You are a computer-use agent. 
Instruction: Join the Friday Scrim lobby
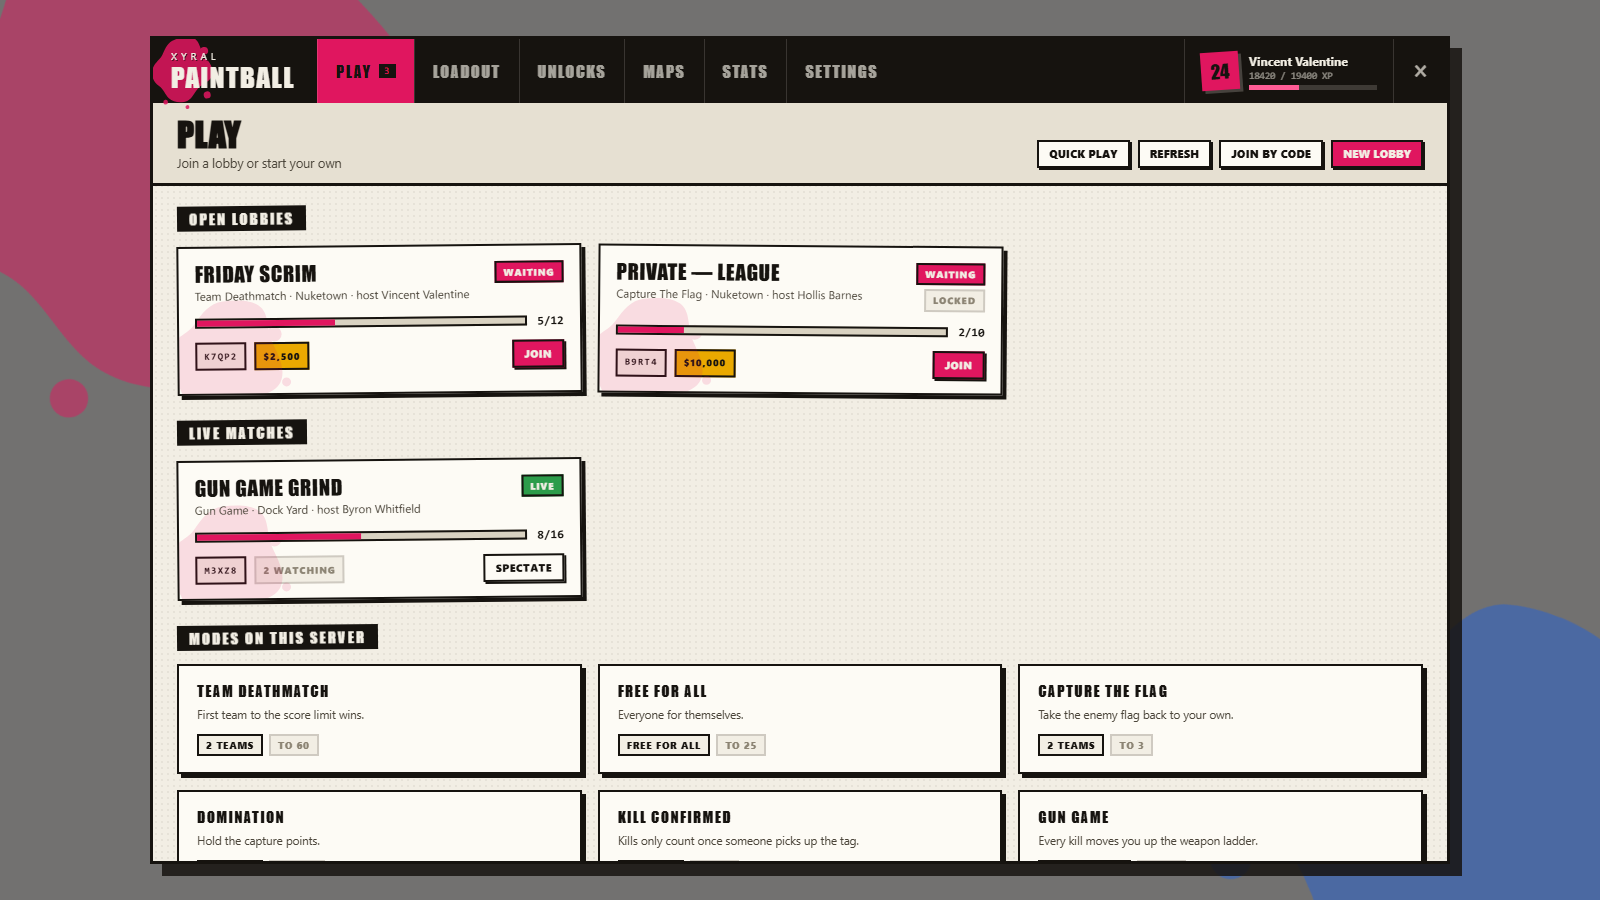click(x=538, y=354)
